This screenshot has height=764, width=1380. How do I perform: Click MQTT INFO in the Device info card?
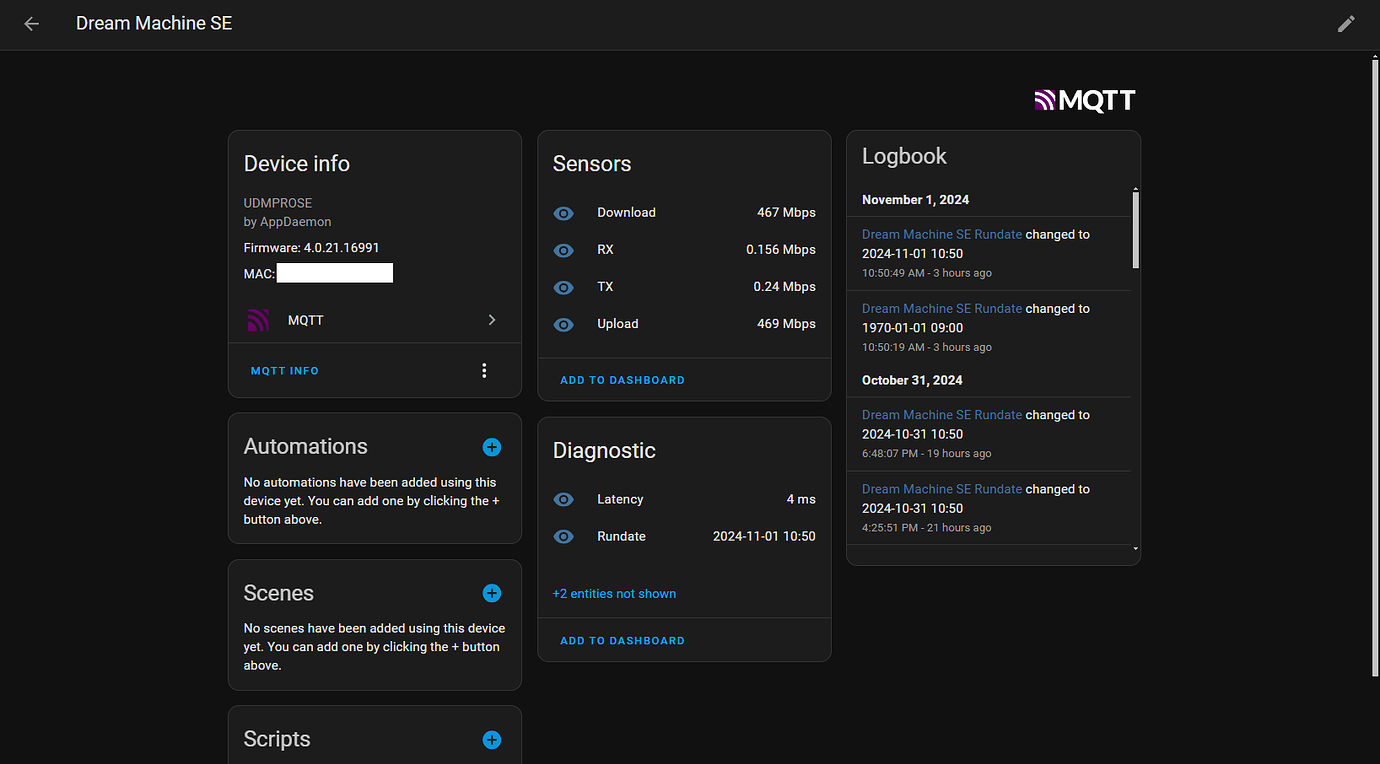pyautogui.click(x=284, y=369)
